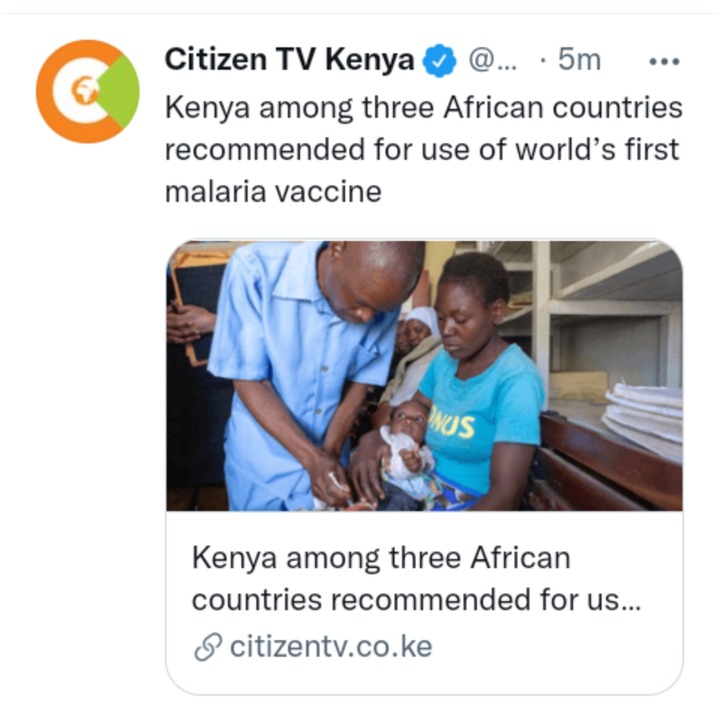Open the tweet via the 5m timestamp
This screenshot has width=720, height=701.
tap(579, 60)
